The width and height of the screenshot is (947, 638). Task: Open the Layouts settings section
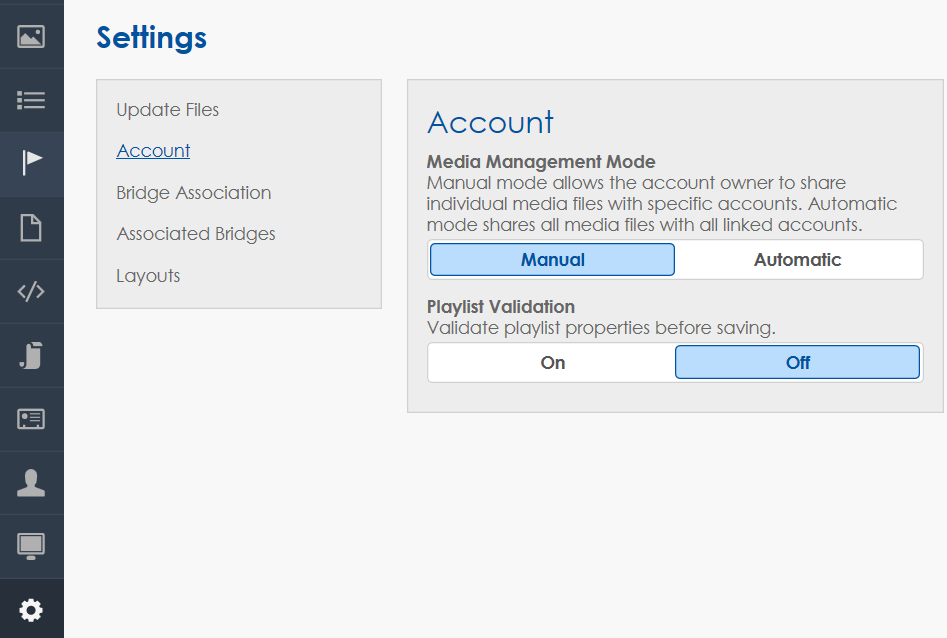pyautogui.click(x=148, y=276)
